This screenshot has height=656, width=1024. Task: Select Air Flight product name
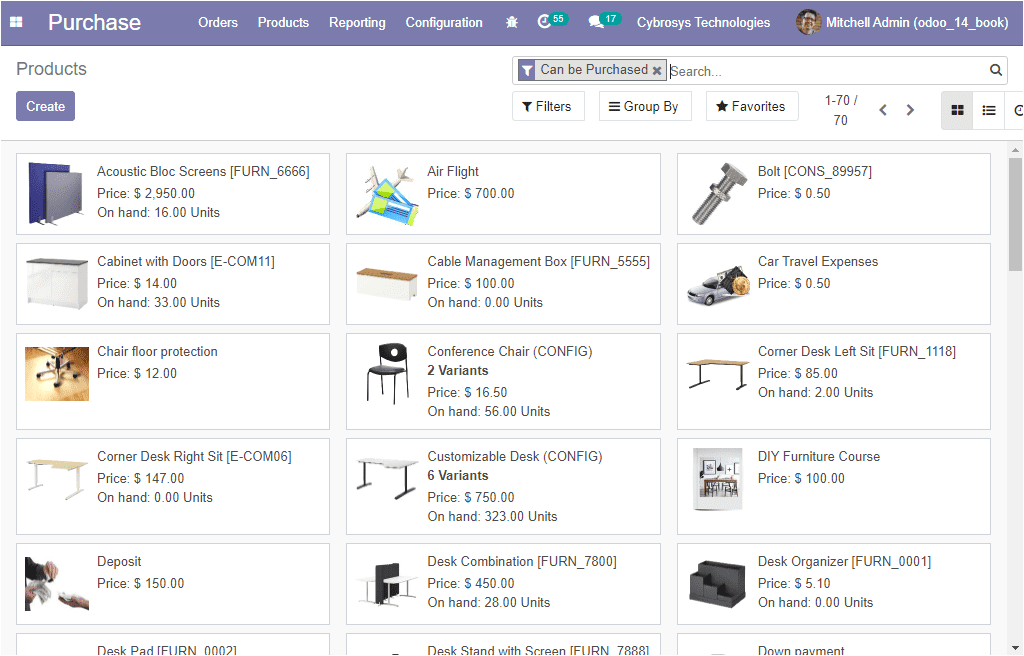click(453, 171)
